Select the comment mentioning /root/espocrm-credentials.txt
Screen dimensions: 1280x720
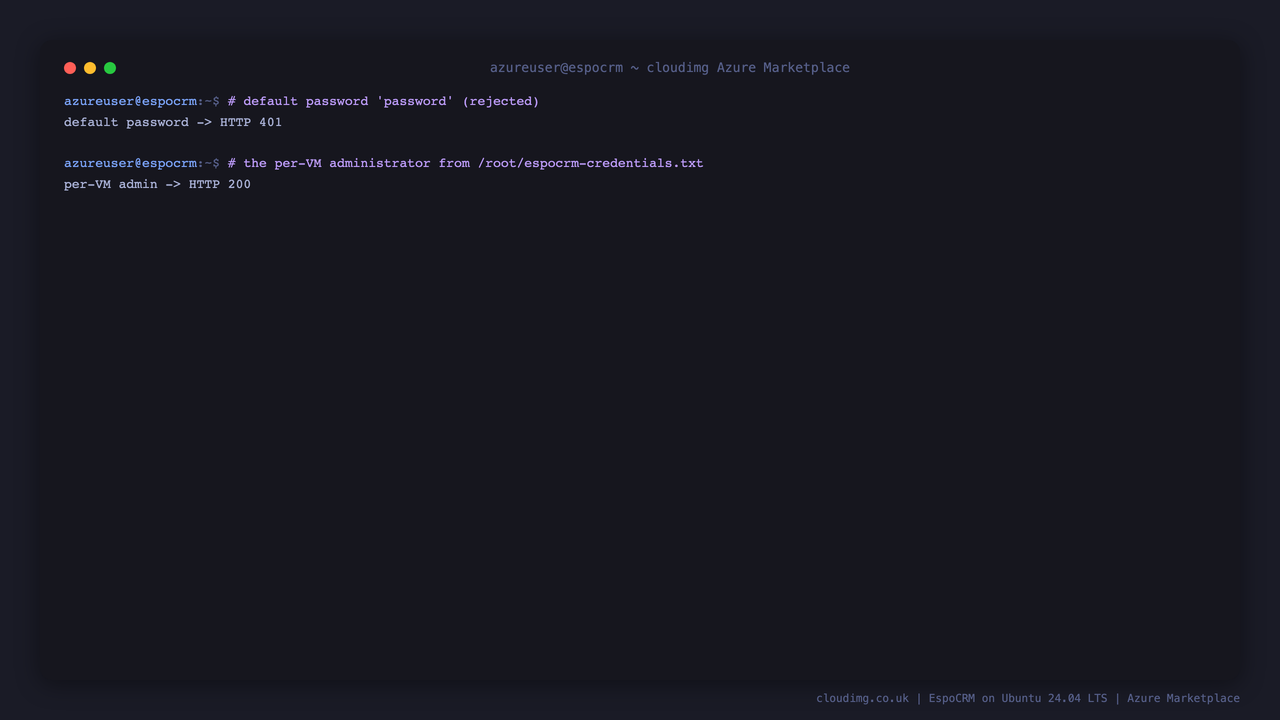[x=465, y=163]
